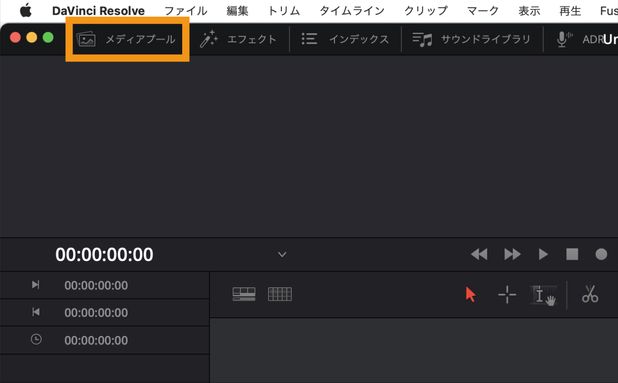Select the red arrow pointer tool
The width and height of the screenshot is (618, 383).
pos(471,294)
